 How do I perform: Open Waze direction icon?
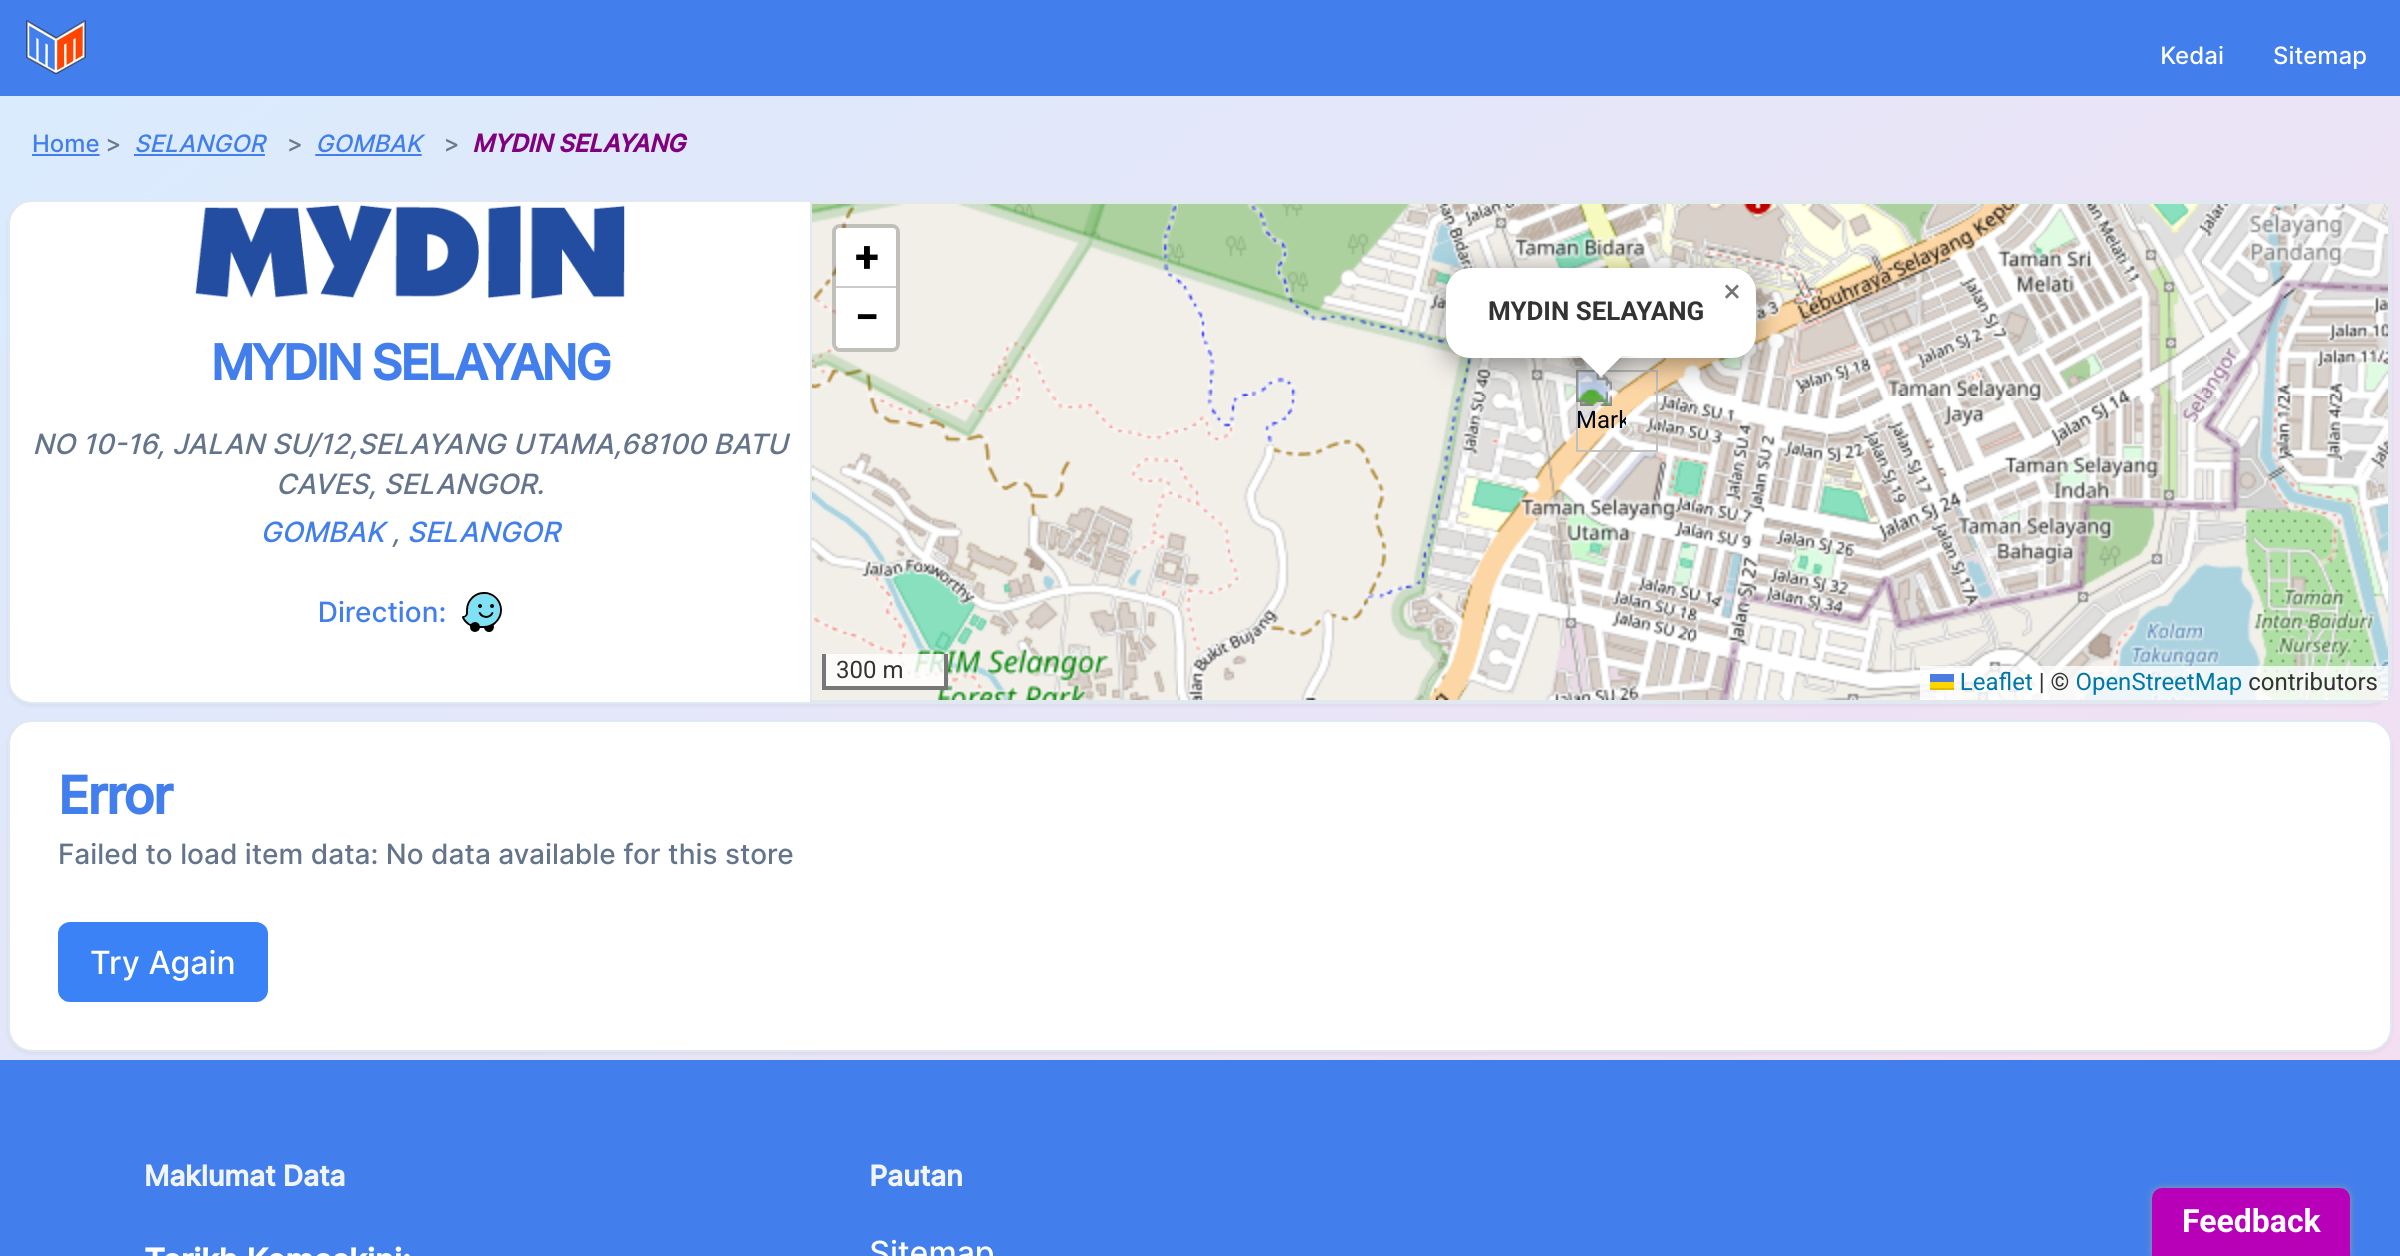482,612
